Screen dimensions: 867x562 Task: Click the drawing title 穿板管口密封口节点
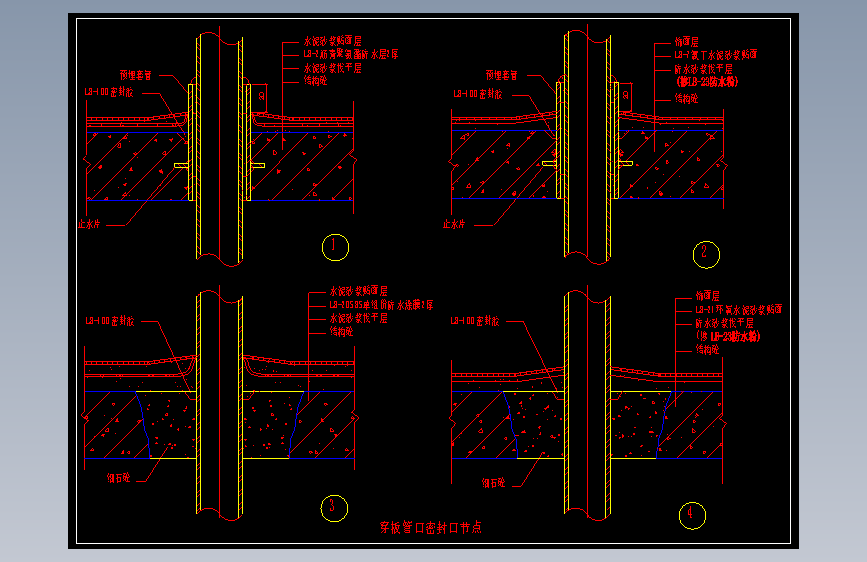431,527
